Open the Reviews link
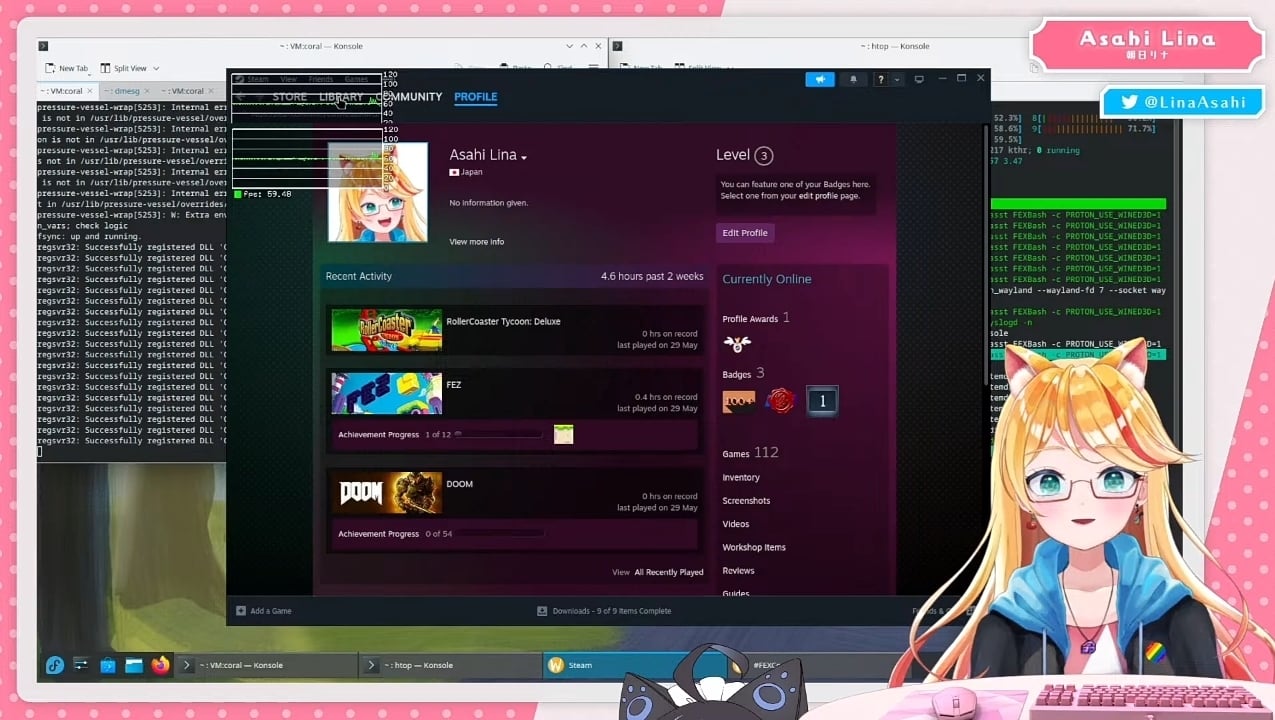This screenshot has width=1275, height=720. [x=738, y=571]
